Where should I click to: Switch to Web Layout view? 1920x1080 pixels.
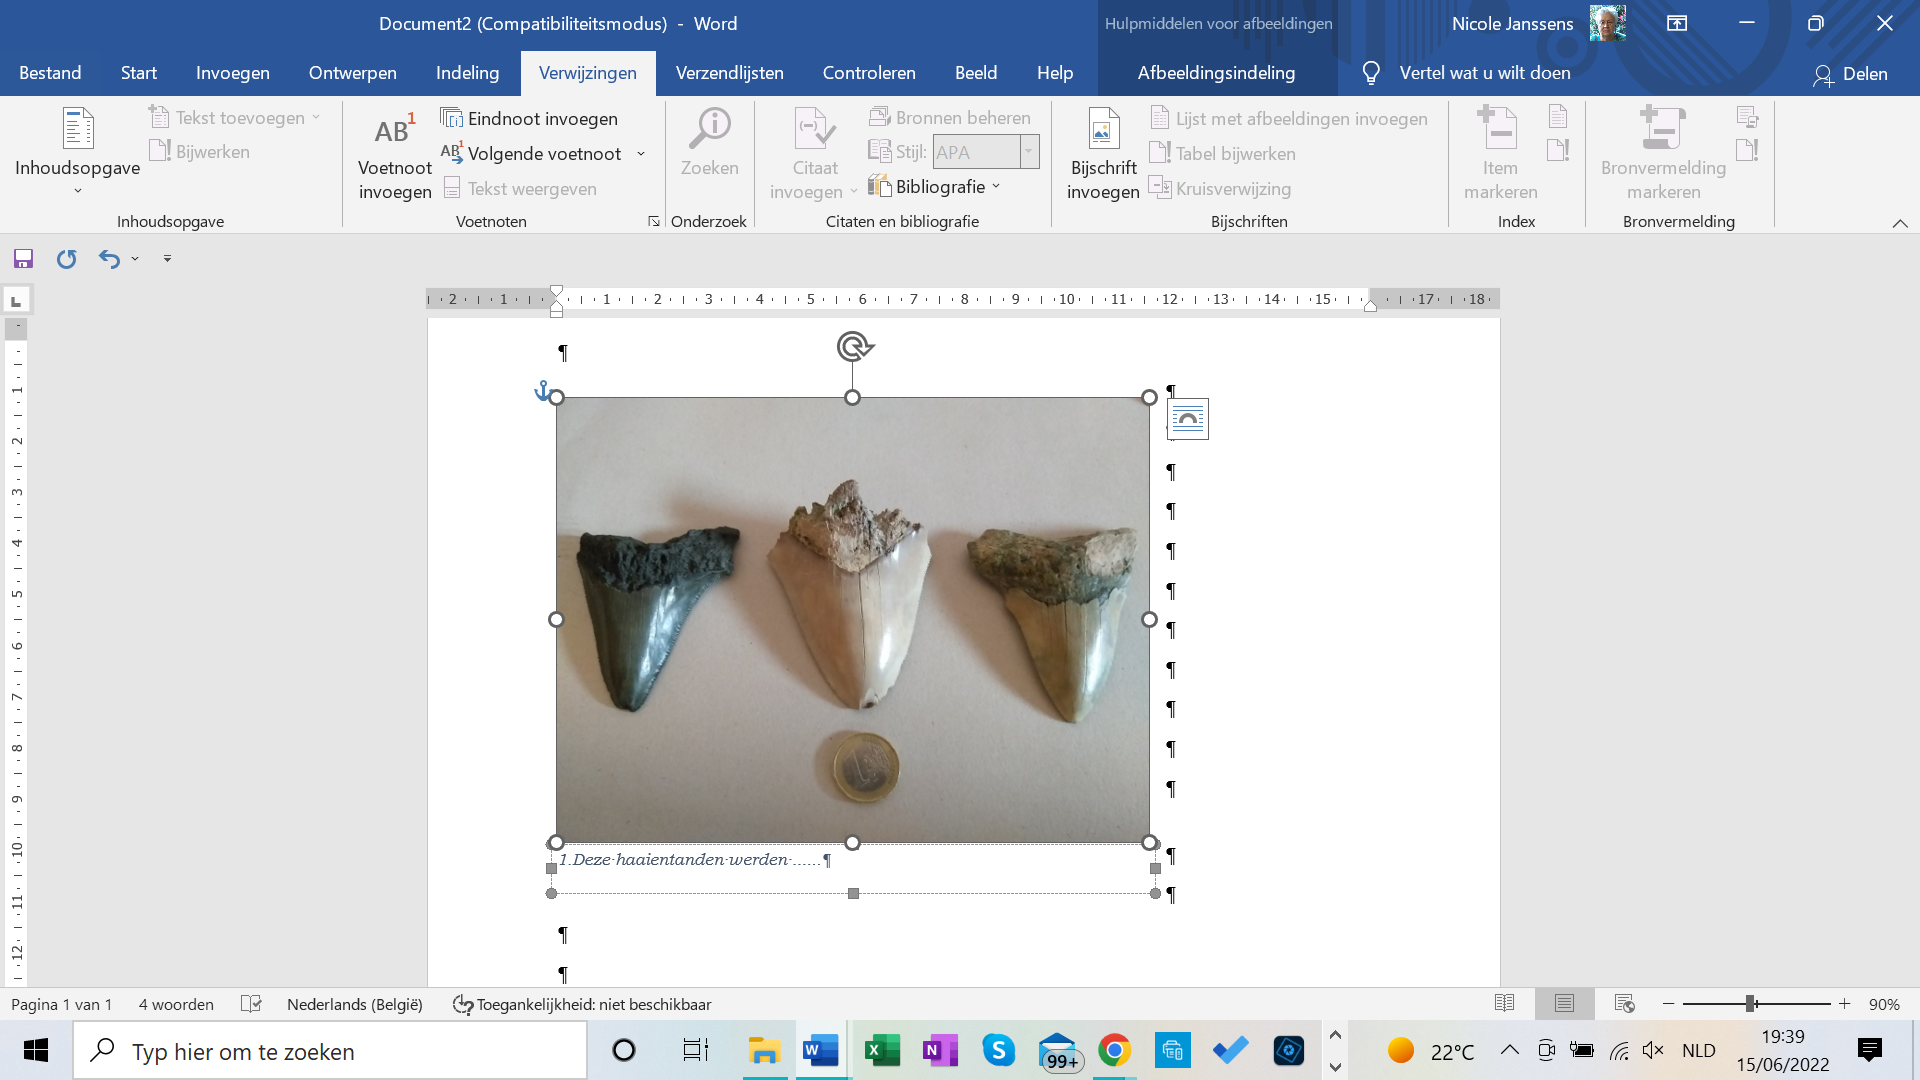[x=1624, y=1003]
